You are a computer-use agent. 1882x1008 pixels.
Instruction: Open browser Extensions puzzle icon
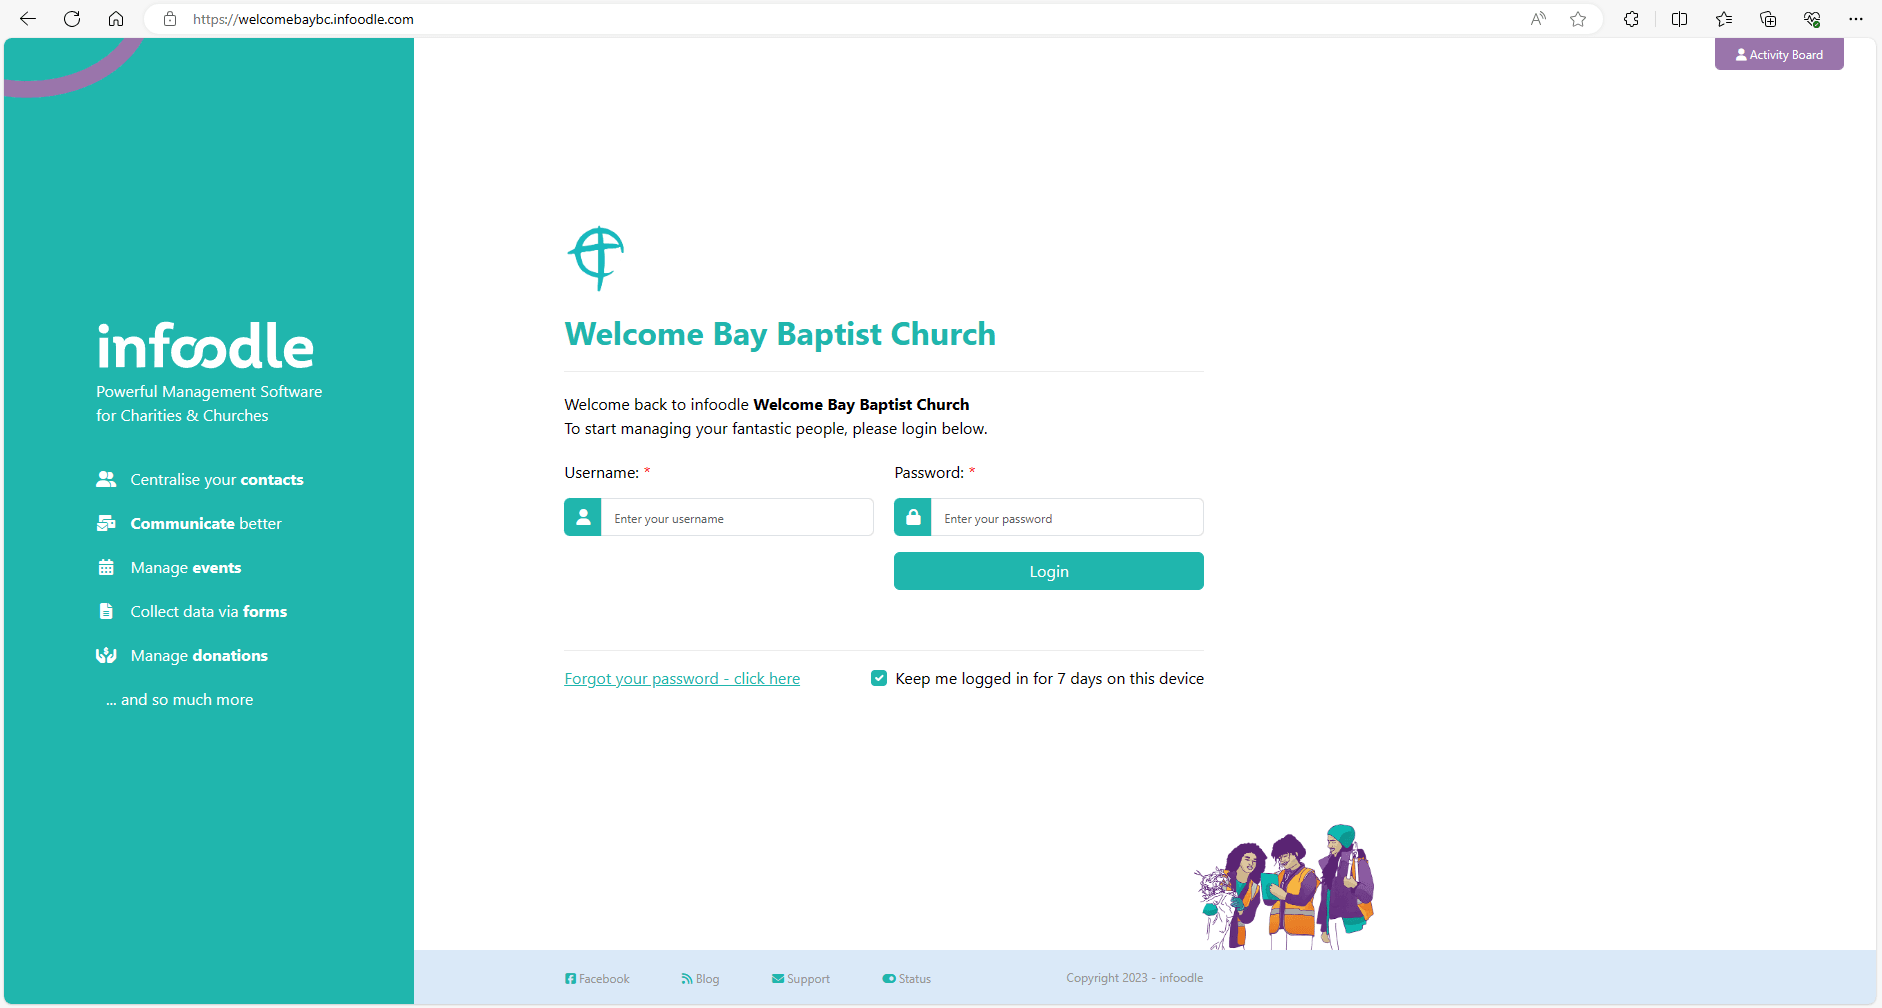tap(1631, 19)
